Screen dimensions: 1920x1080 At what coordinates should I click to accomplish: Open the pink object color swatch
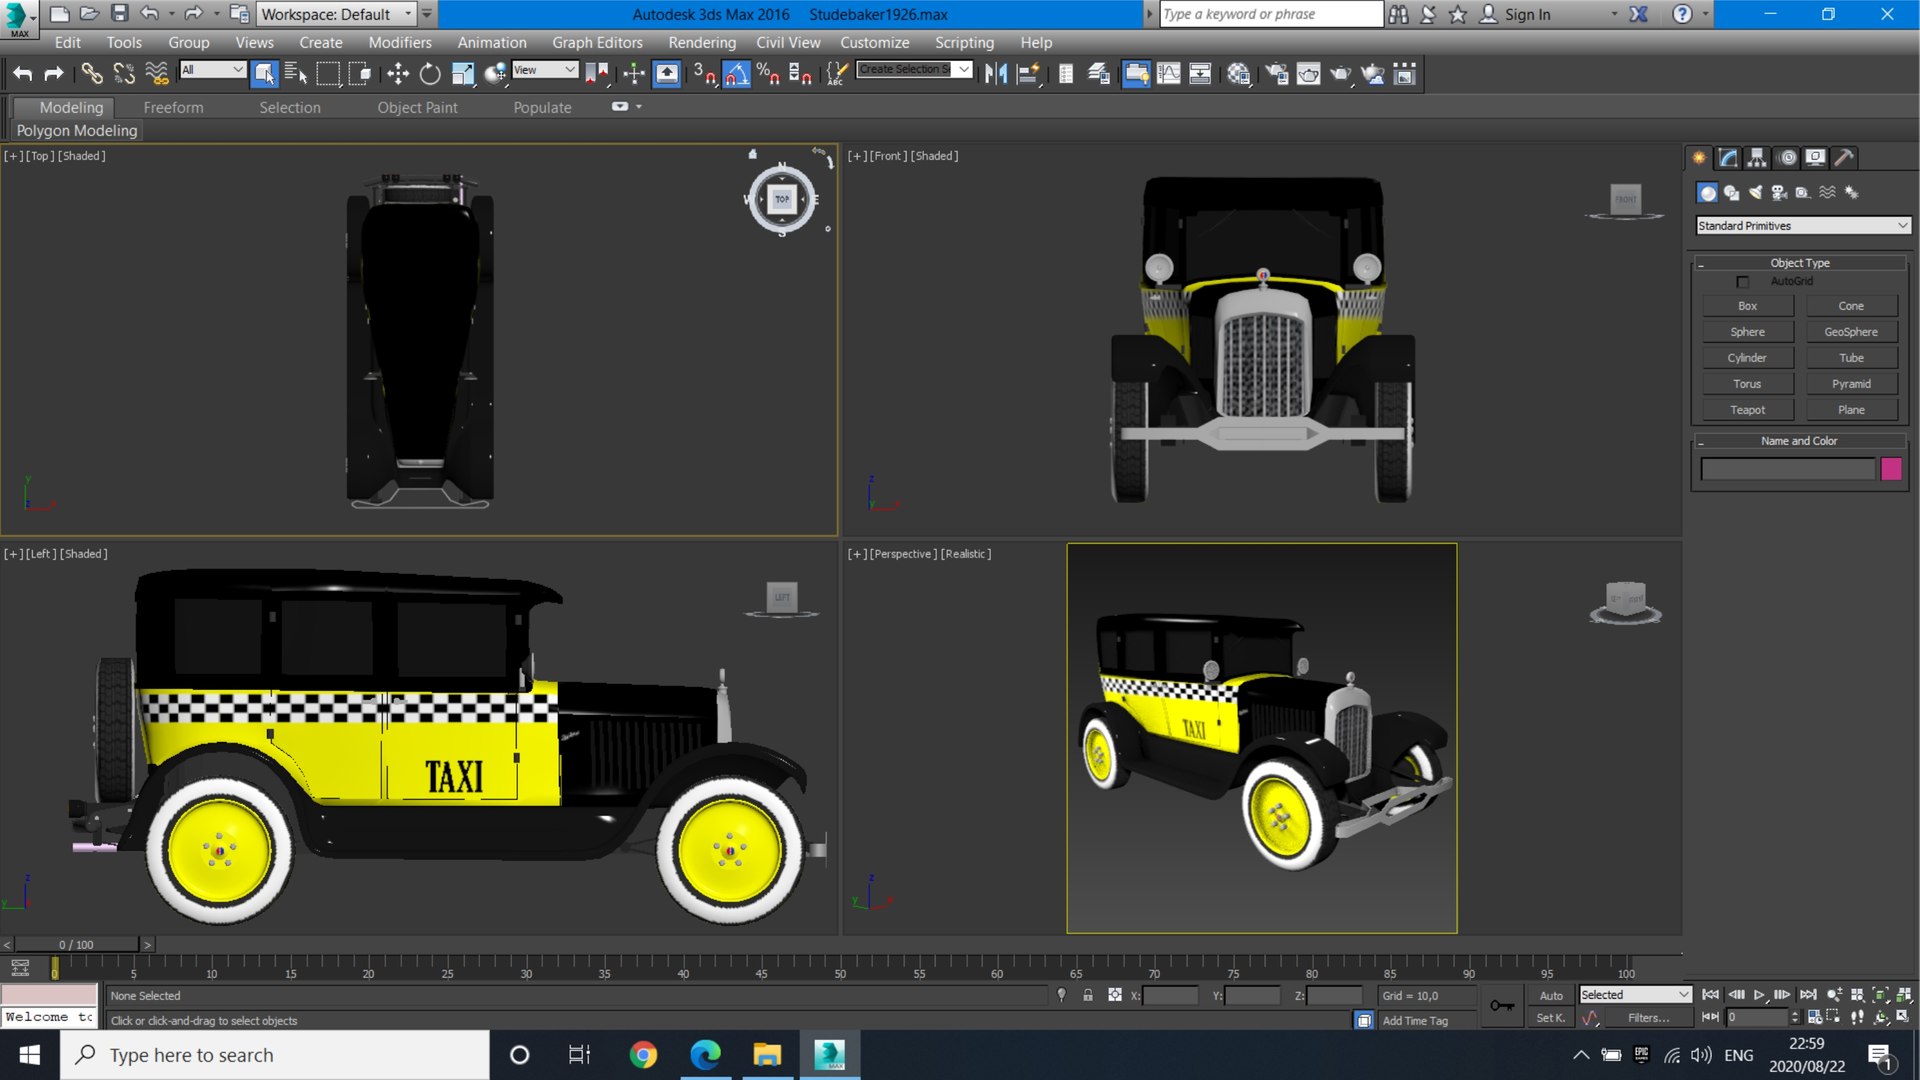point(1891,469)
